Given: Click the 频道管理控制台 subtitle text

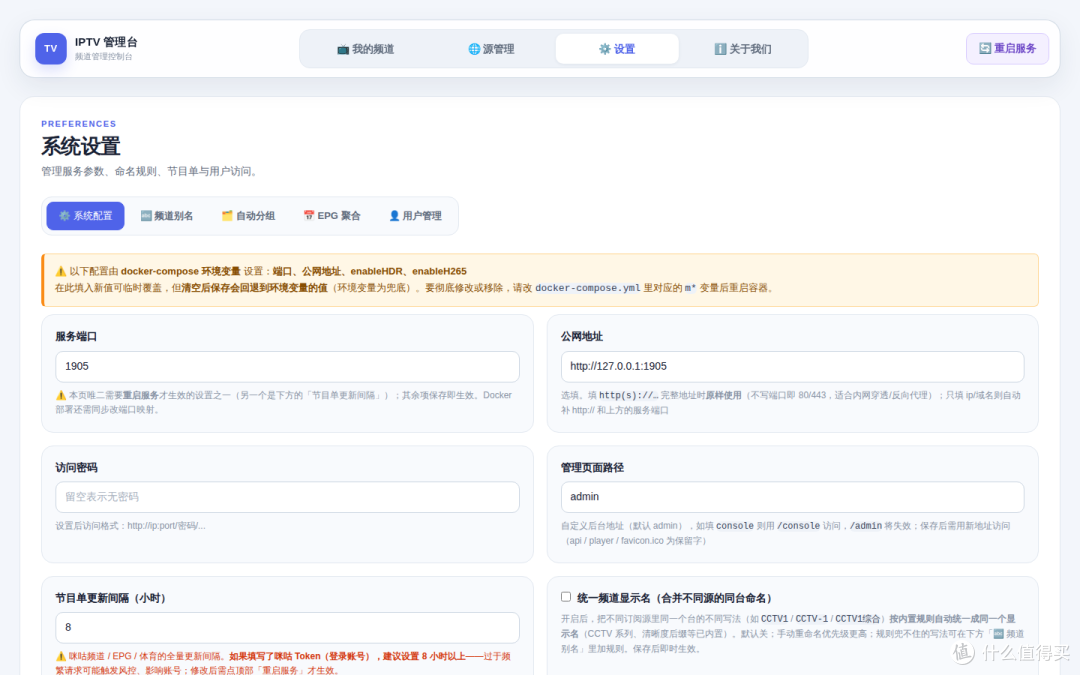Looking at the screenshot, I should click(103, 56).
